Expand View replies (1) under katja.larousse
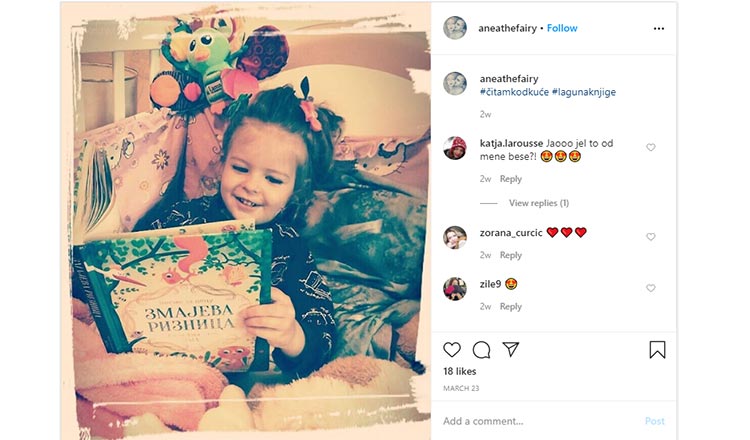This screenshot has height=440, width=750. point(539,203)
